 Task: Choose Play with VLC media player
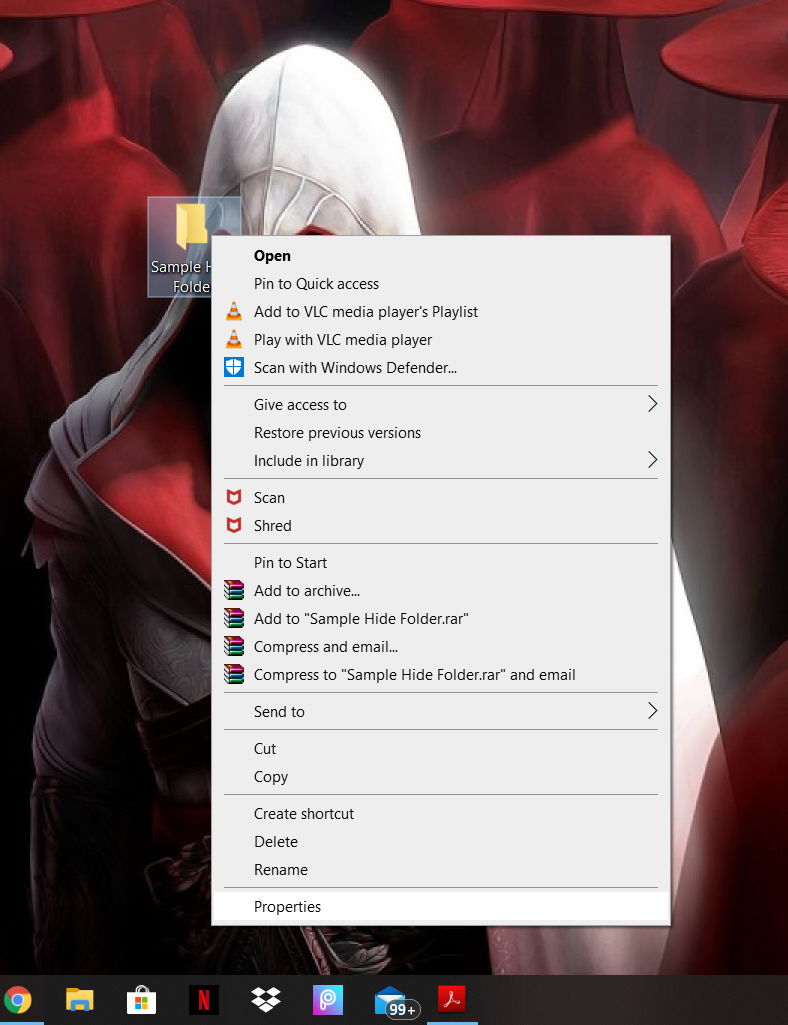point(441,340)
